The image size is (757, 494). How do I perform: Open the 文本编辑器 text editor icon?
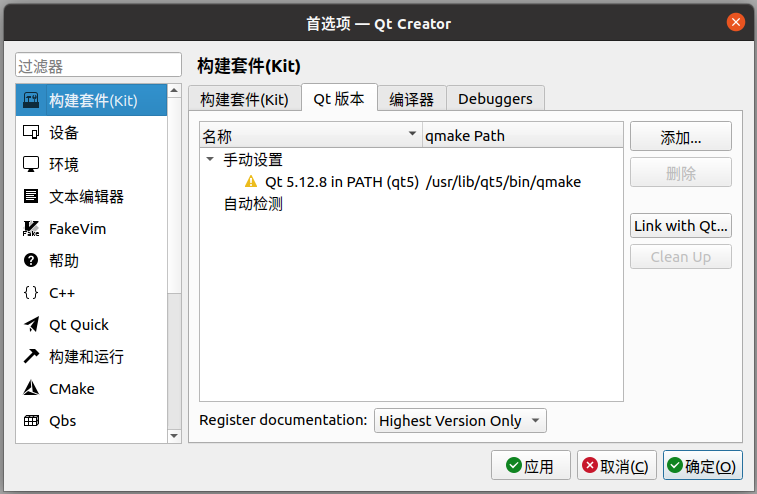(x=31, y=196)
